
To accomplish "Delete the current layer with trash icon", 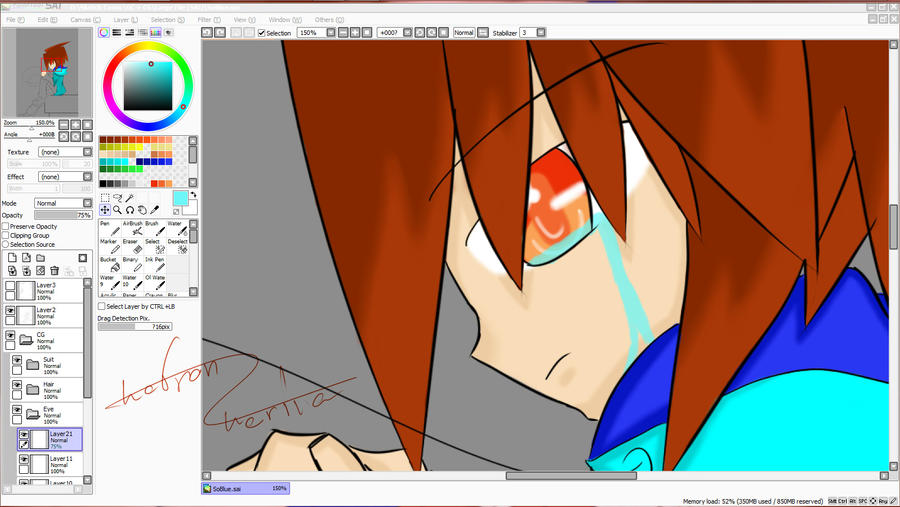I will pos(55,270).
